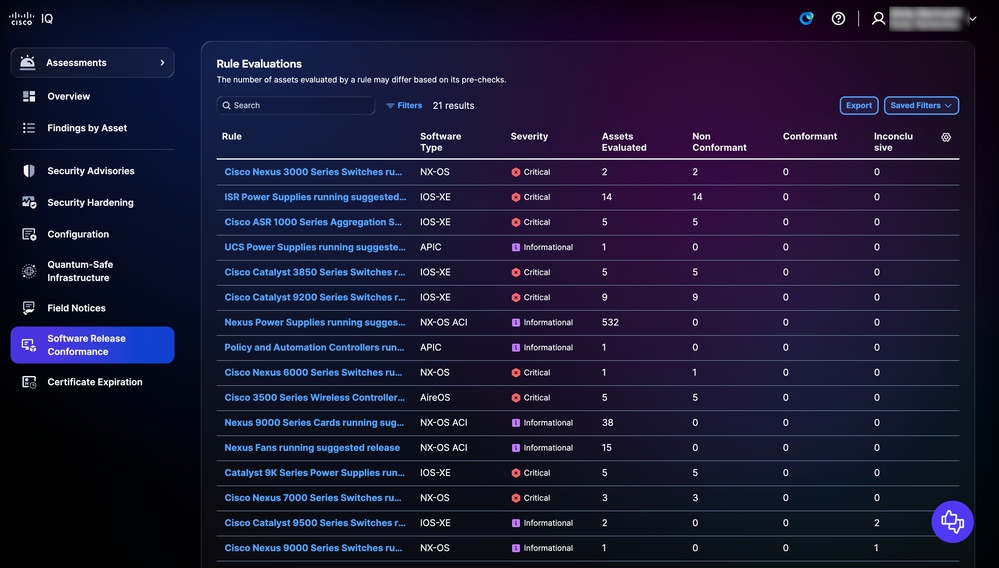Open Cisco Nexus 7000 Series Switches rule
999x568 pixels.
coord(313,498)
